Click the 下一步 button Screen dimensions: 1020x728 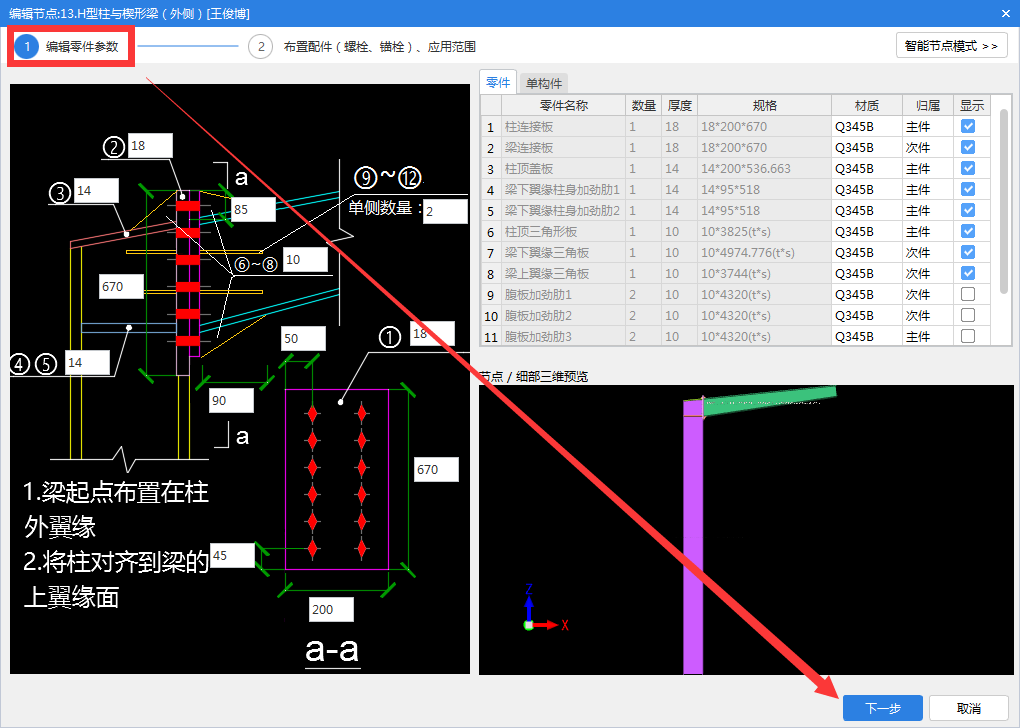(x=882, y=708)
